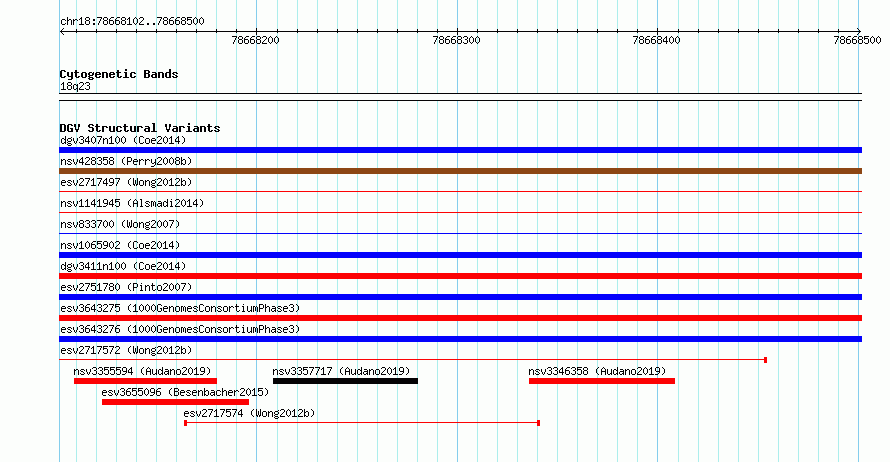Click the Cytogenetic Bands track title

(119, 74)
